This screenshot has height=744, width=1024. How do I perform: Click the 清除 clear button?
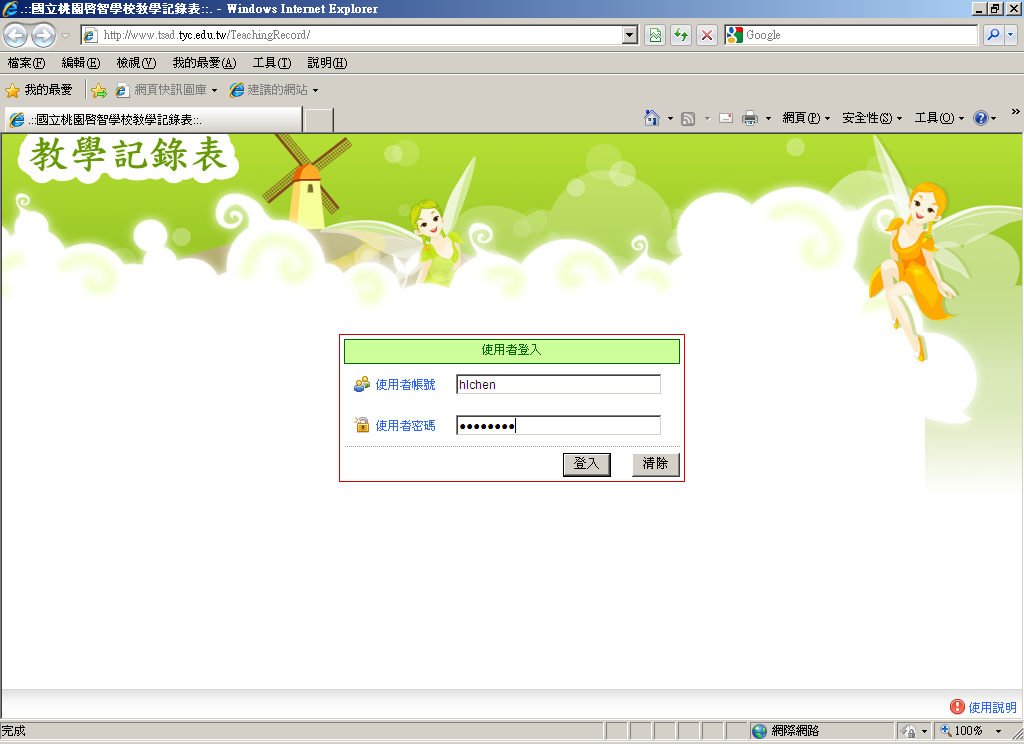(656, 464)
